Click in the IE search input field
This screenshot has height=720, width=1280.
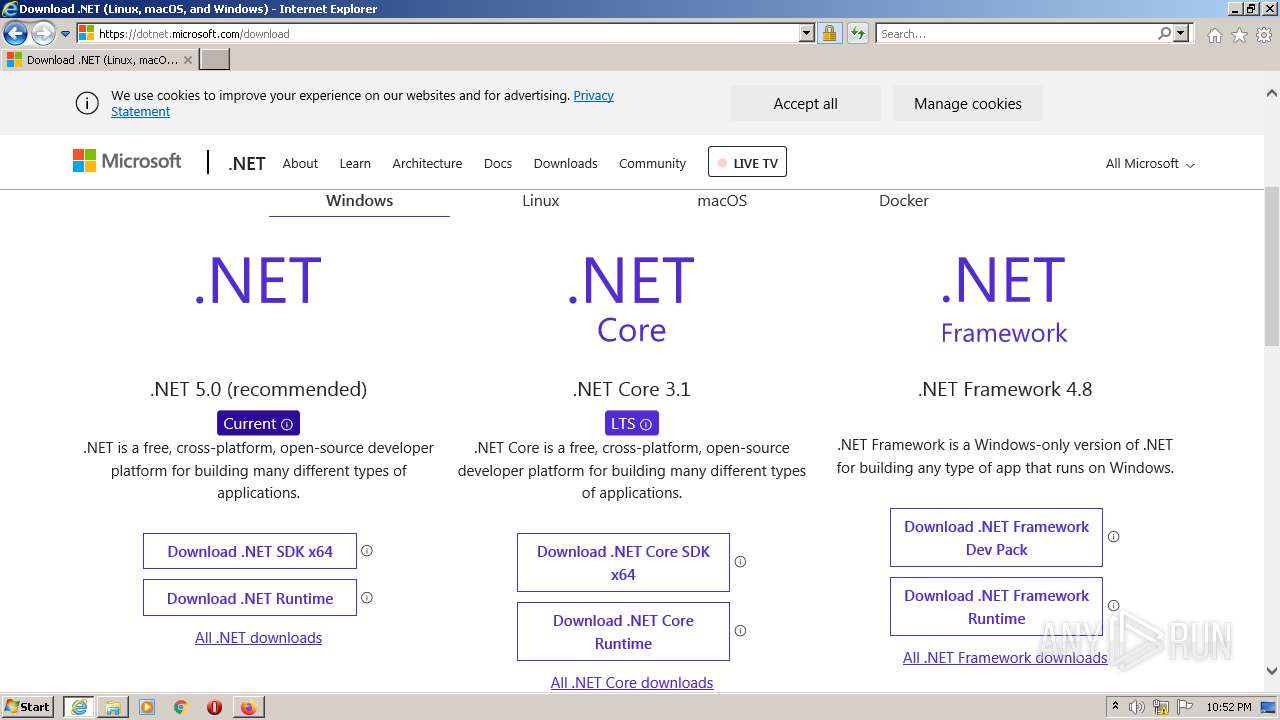pos(1015,33)
